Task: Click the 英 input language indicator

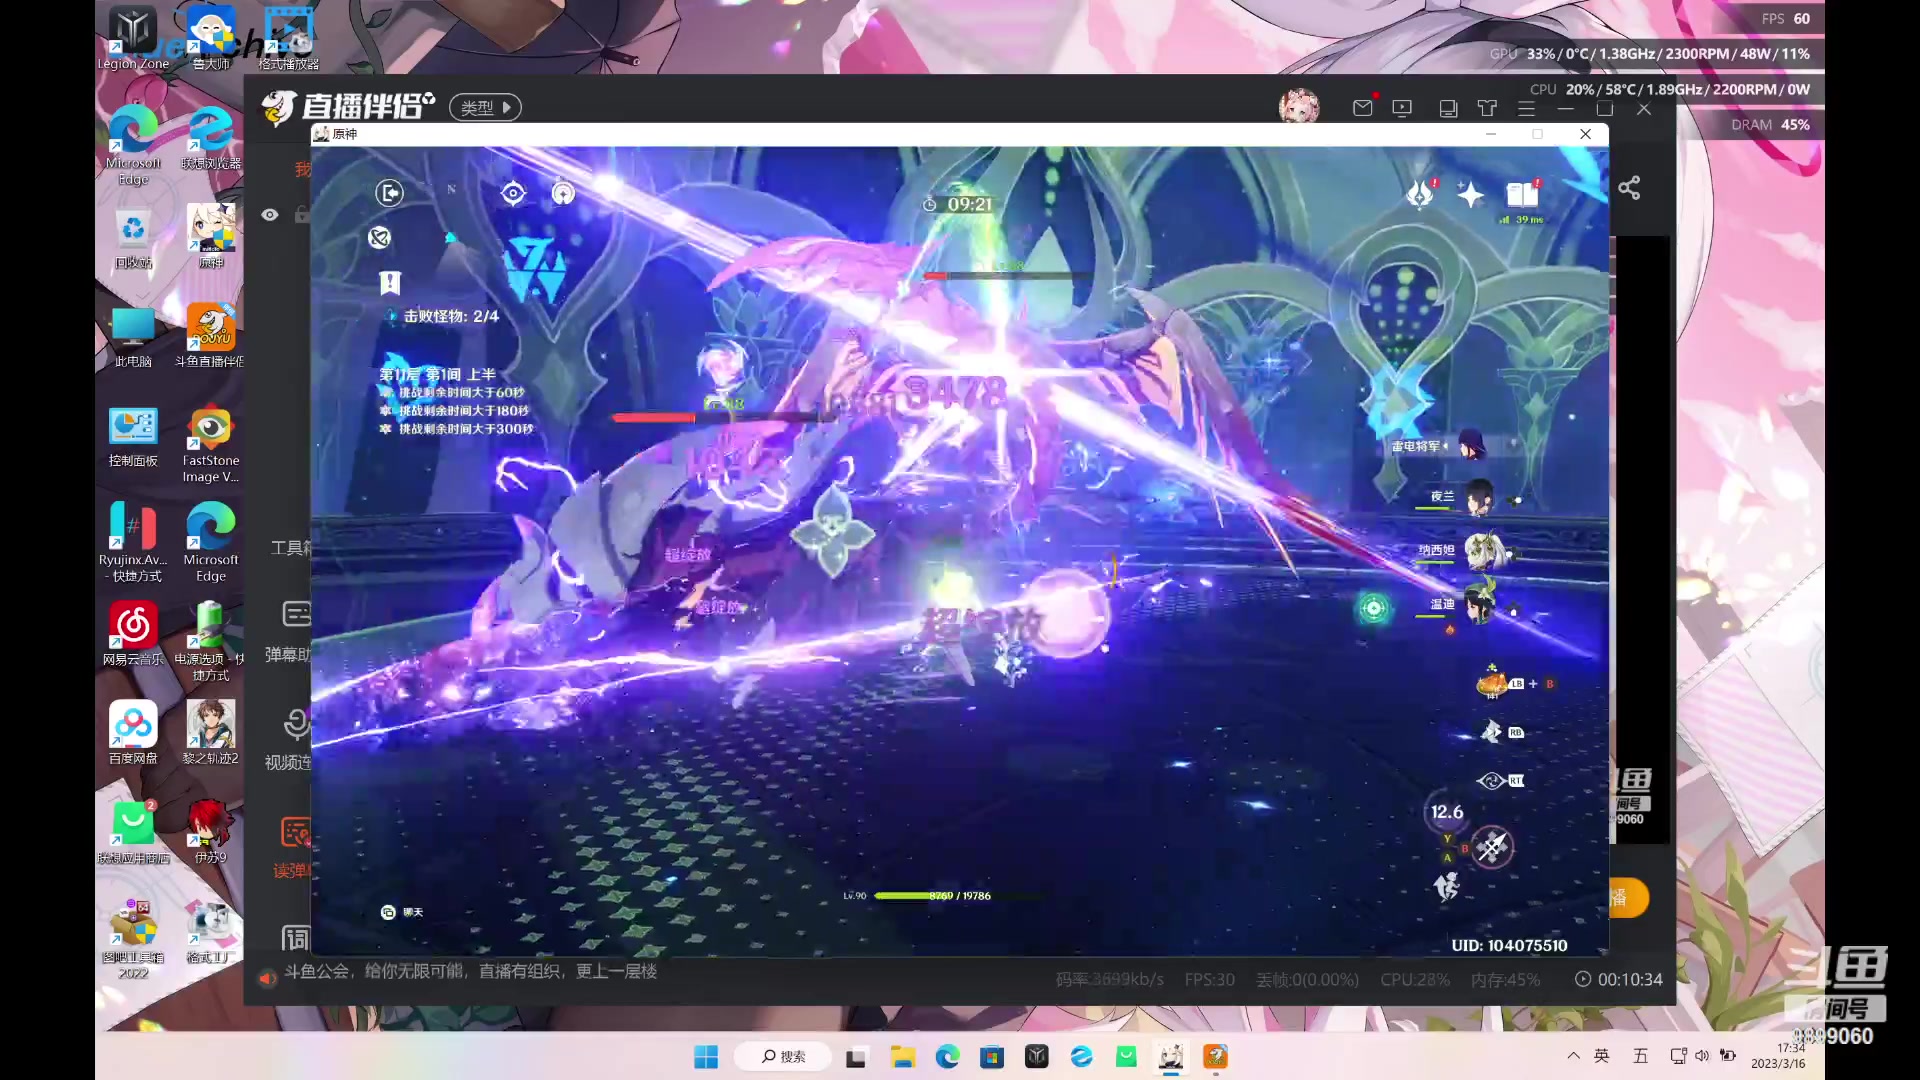Action: coord(1602,1056)
